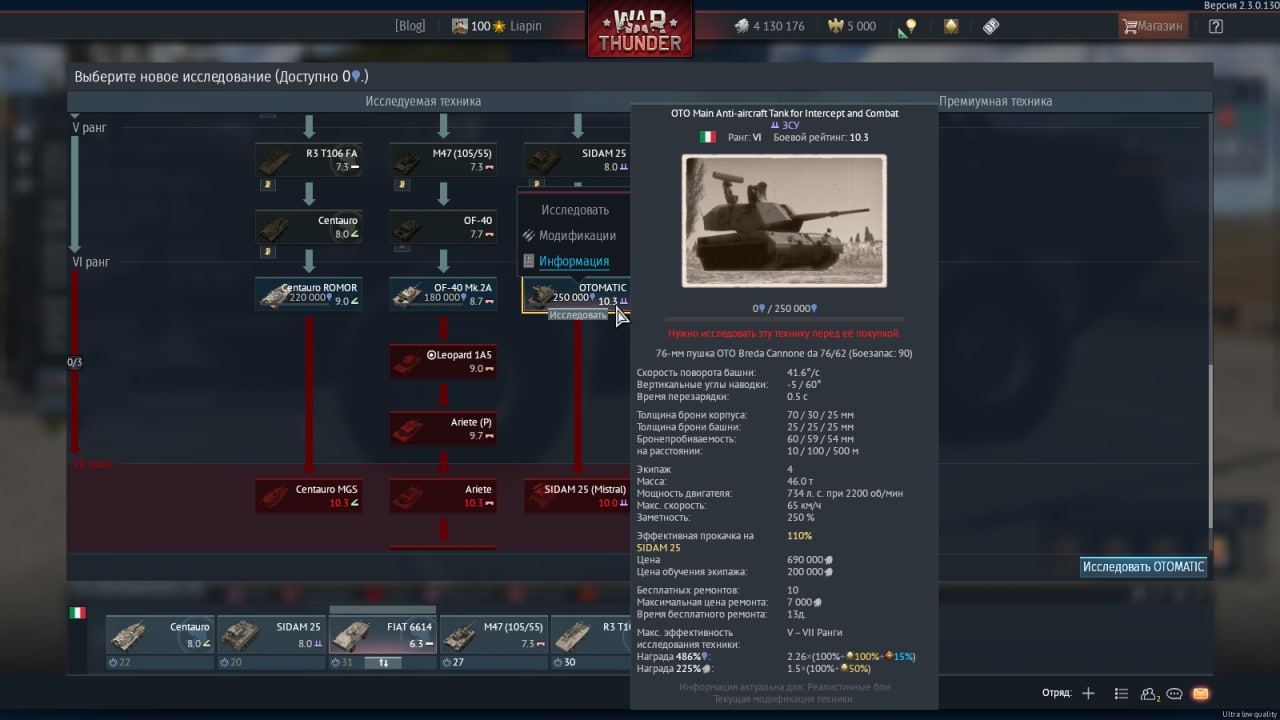The height and width of the screenshot is (720, 1280).
Task: Select the Centauro card in research tree
Action: pos(309,227)
